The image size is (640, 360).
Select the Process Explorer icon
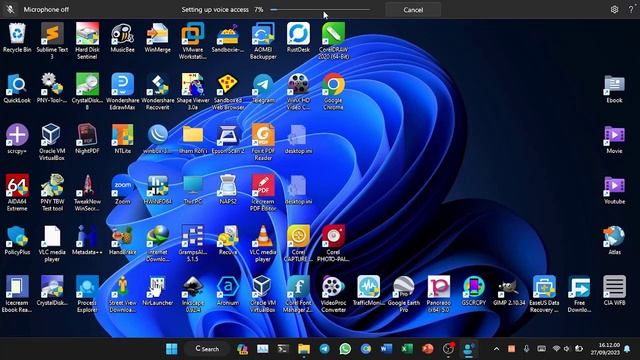(x=87, y=294)
